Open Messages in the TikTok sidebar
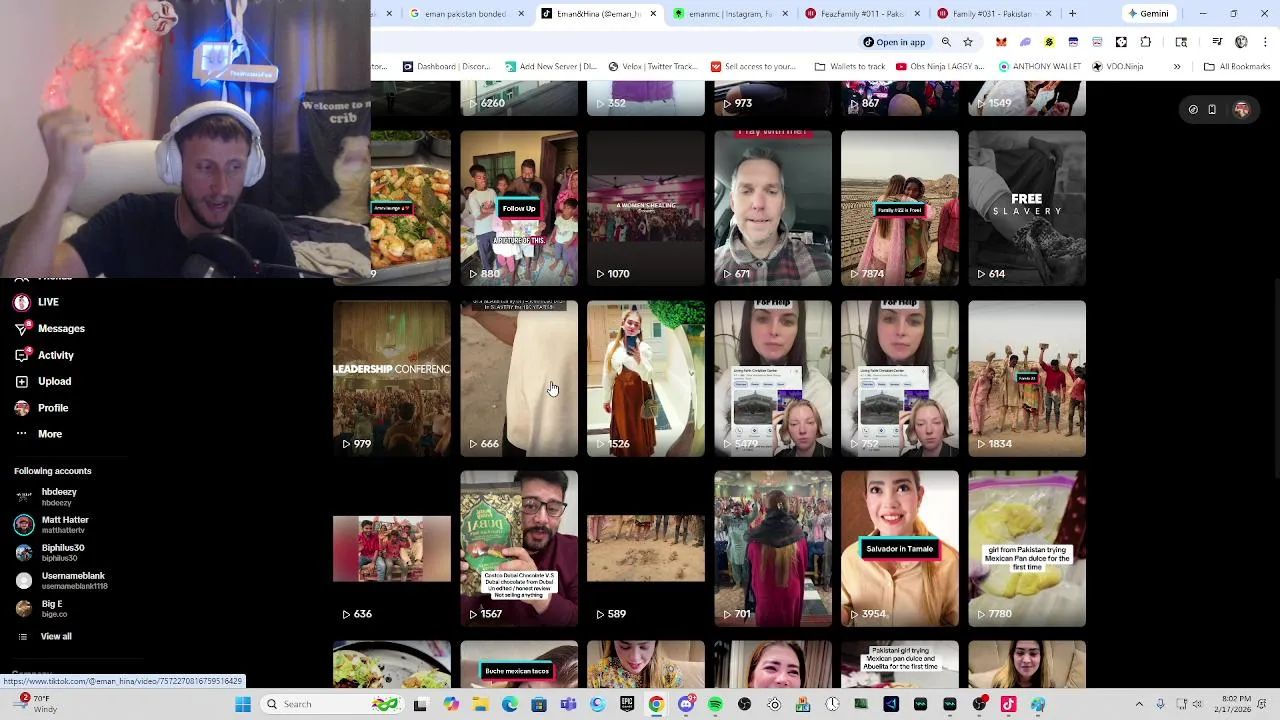This screenshot has width=1280, height=720. (50, 328)
